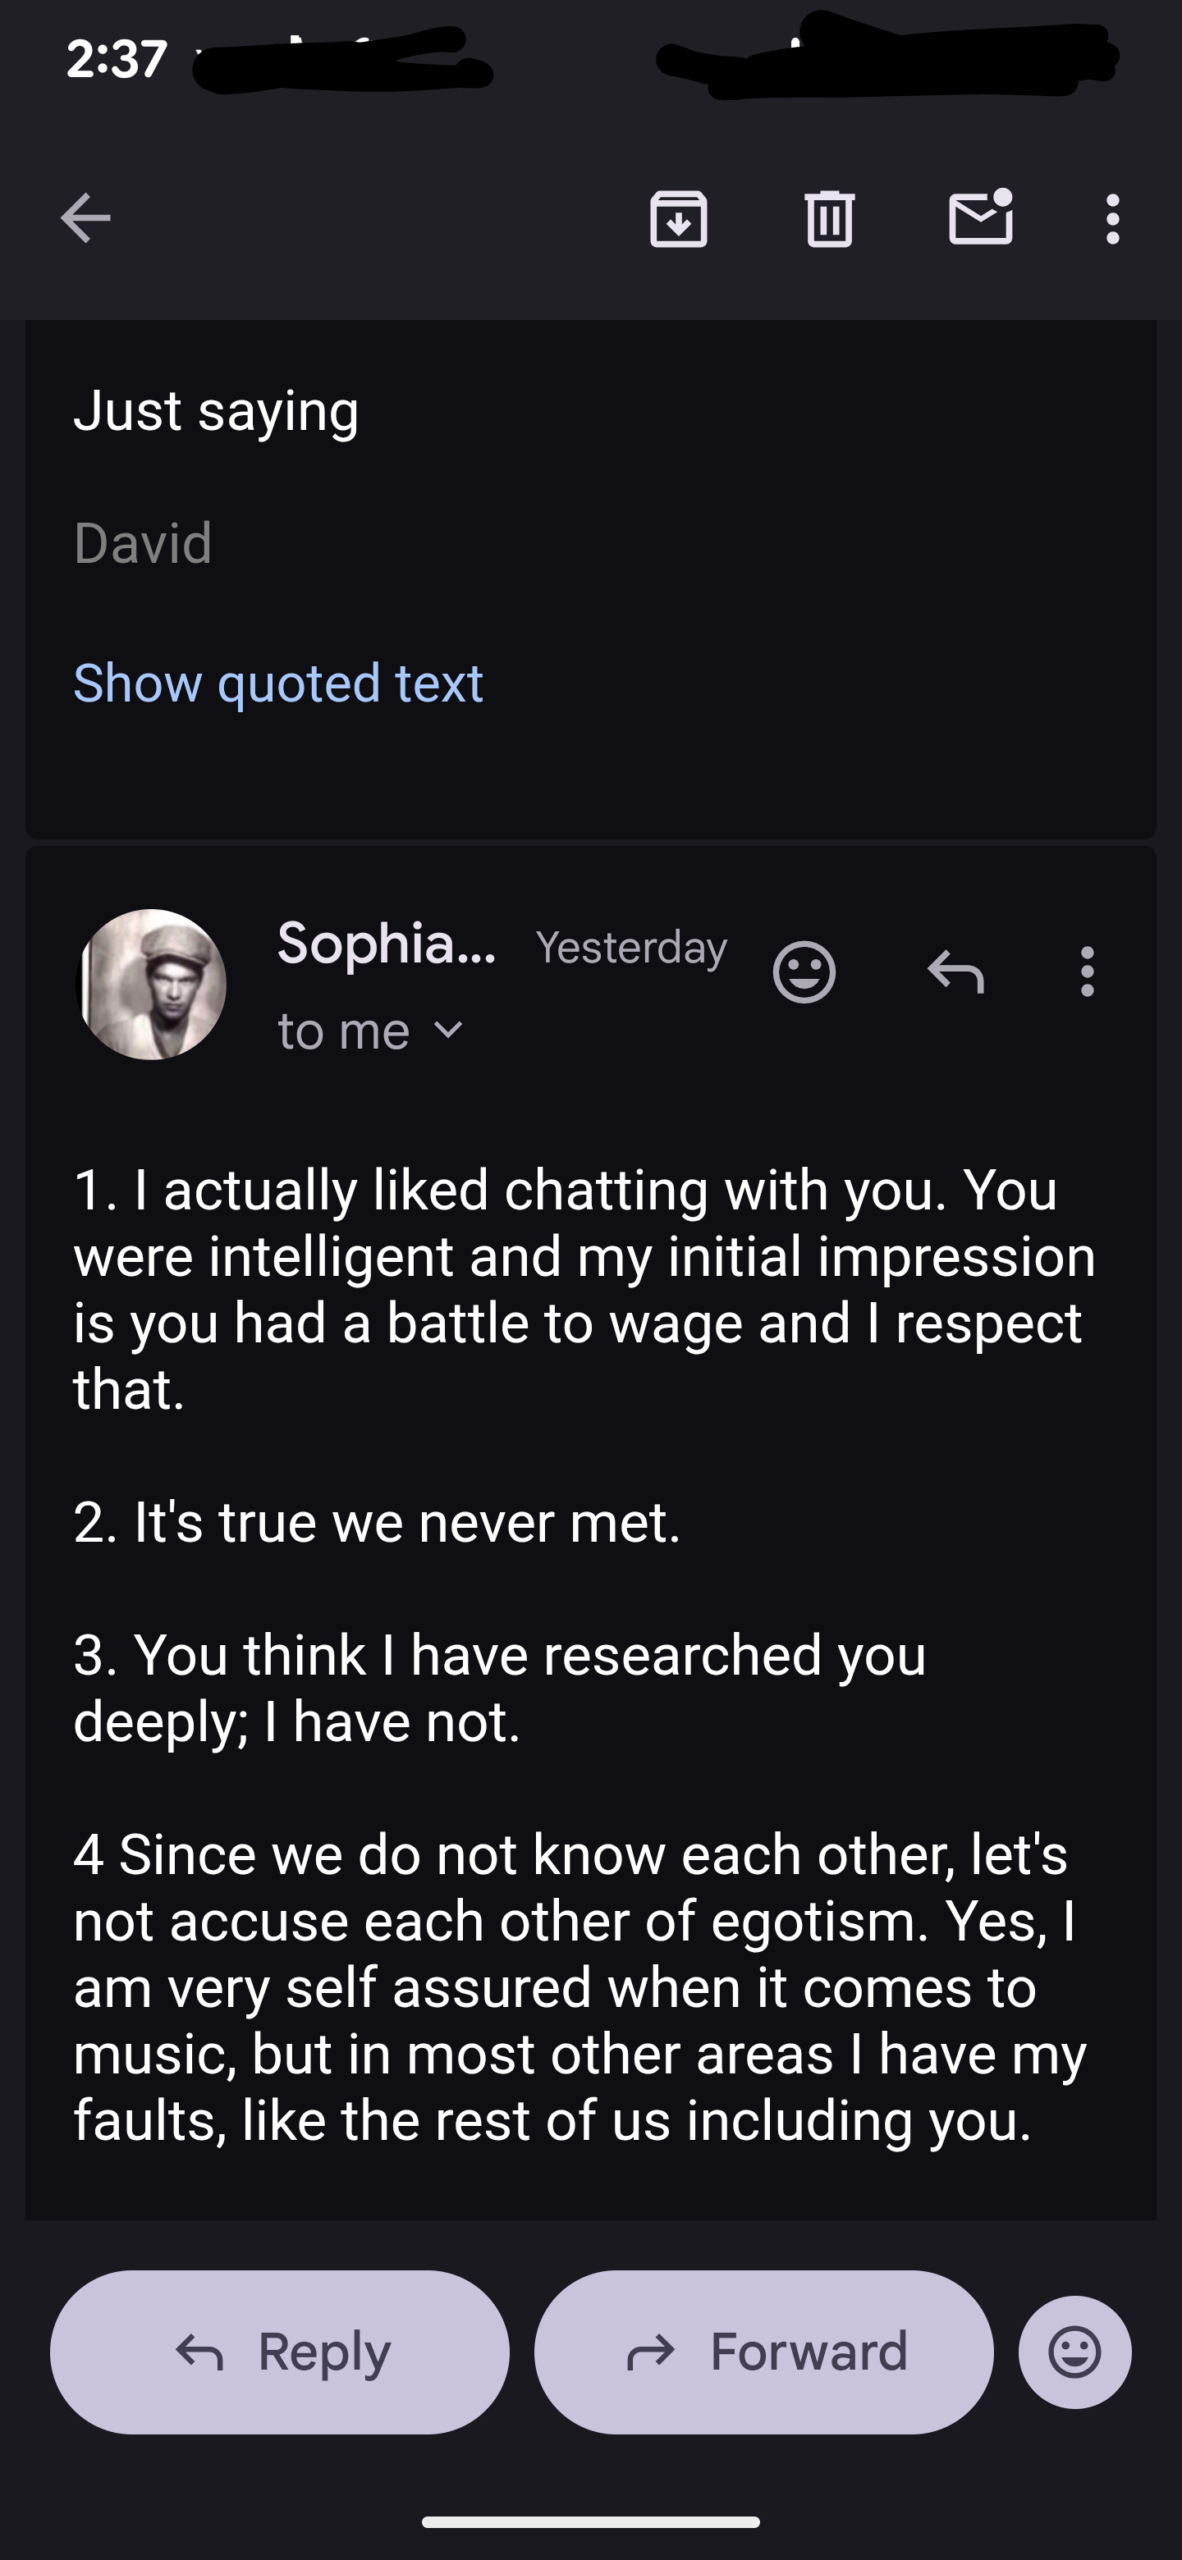Delete email with trash icon
The height and width of the screenshot is (2560, 1182).
point(829,218)
